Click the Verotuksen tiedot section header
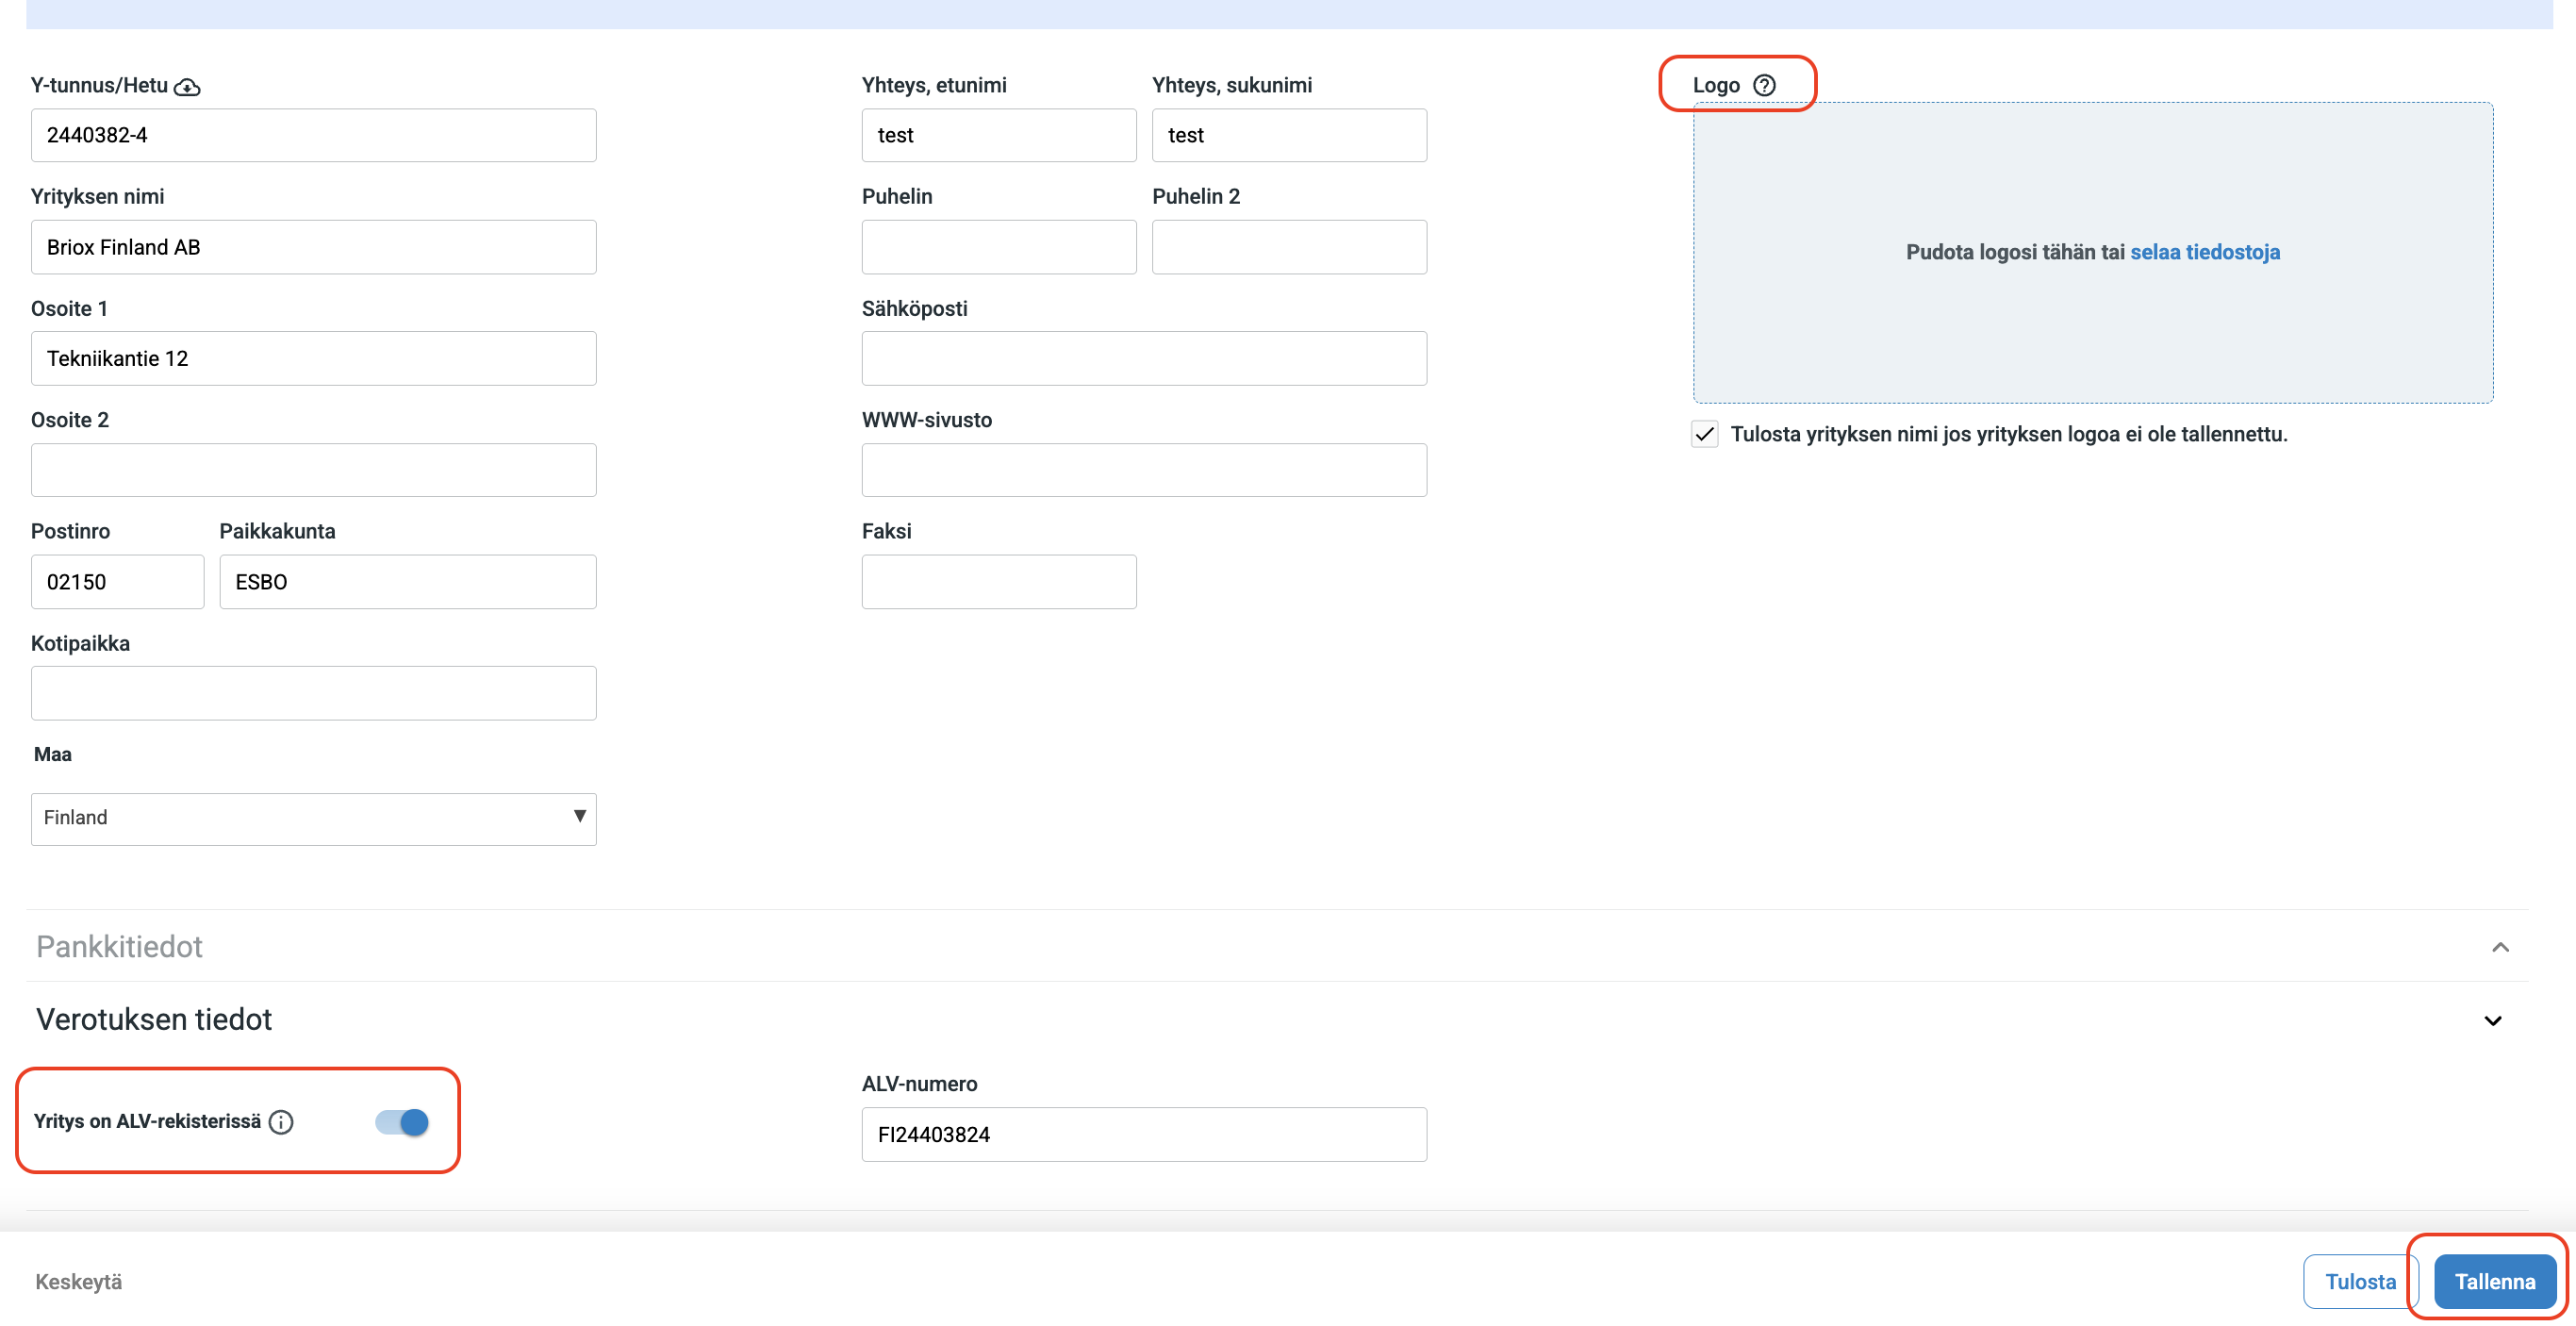 click(154, 1019)
